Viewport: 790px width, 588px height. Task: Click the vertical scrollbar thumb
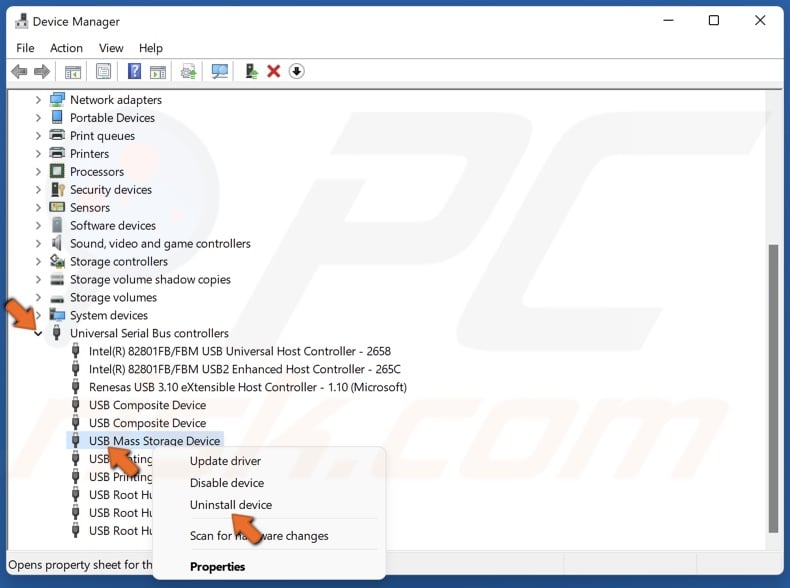tap(773, 388)
